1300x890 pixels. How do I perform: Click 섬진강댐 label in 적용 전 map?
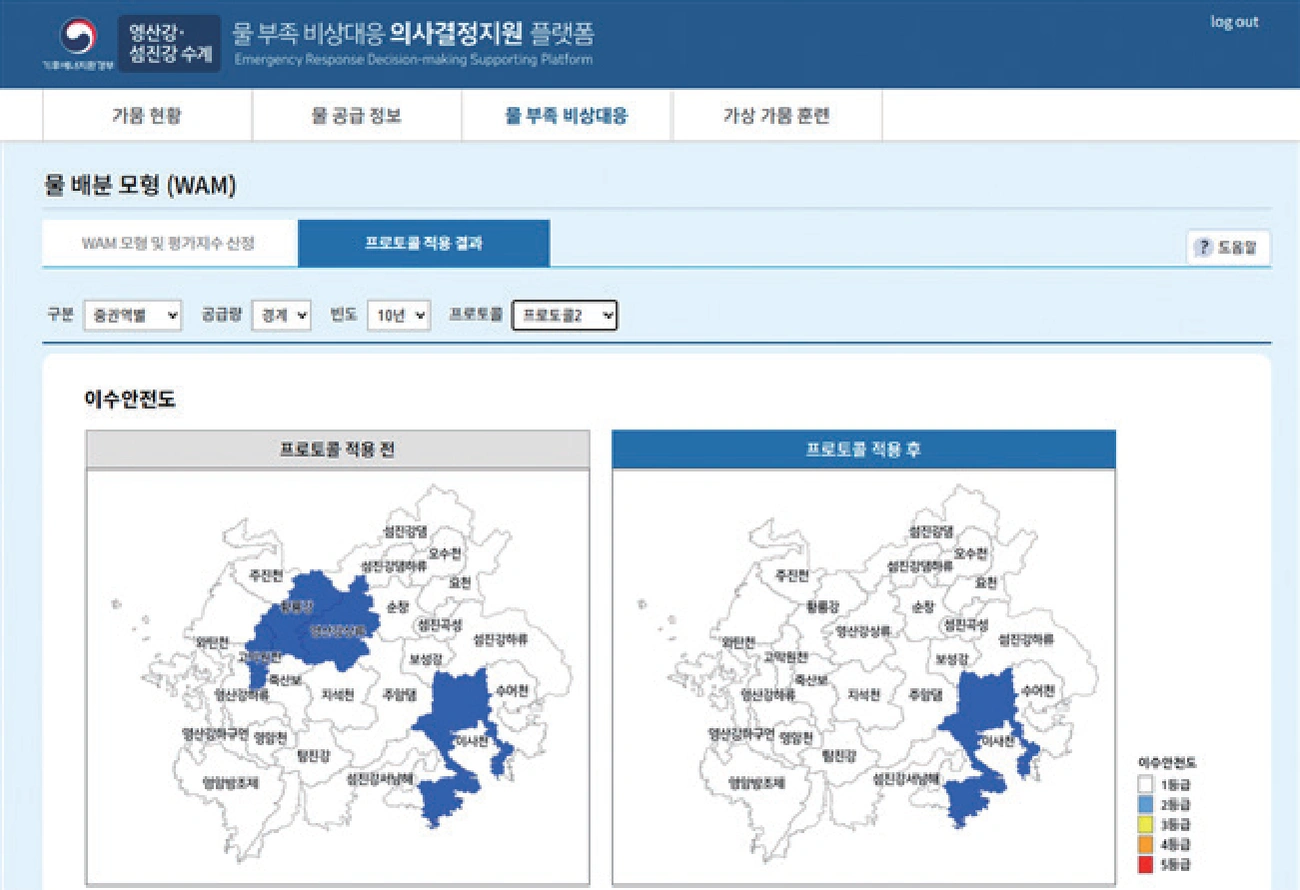coord(404,532)
